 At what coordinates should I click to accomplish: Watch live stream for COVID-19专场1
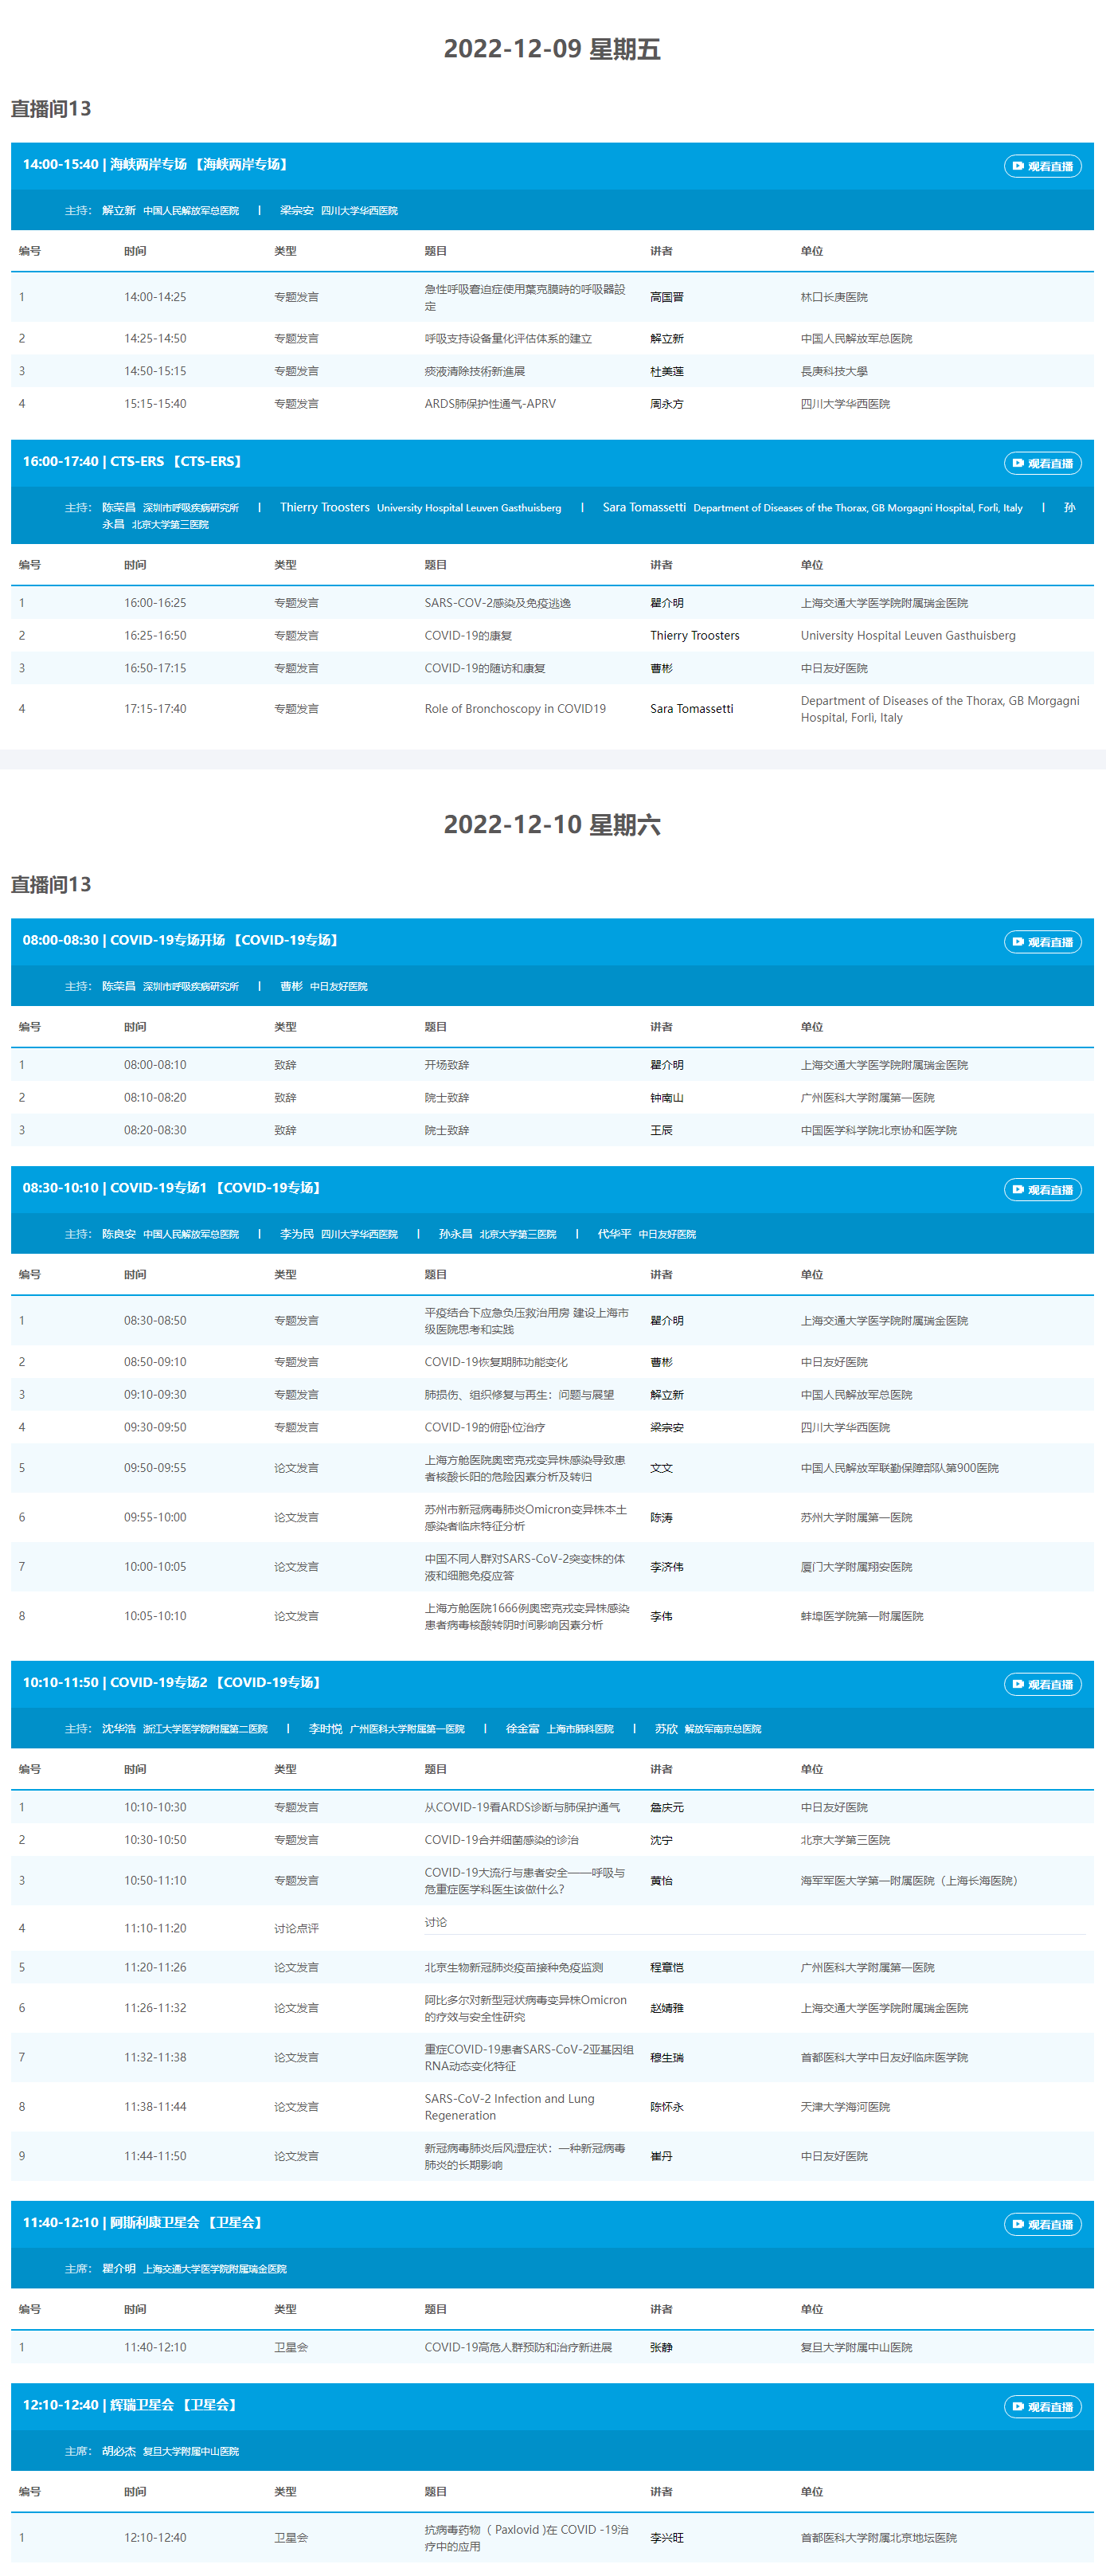[x=1042, y=1190]
